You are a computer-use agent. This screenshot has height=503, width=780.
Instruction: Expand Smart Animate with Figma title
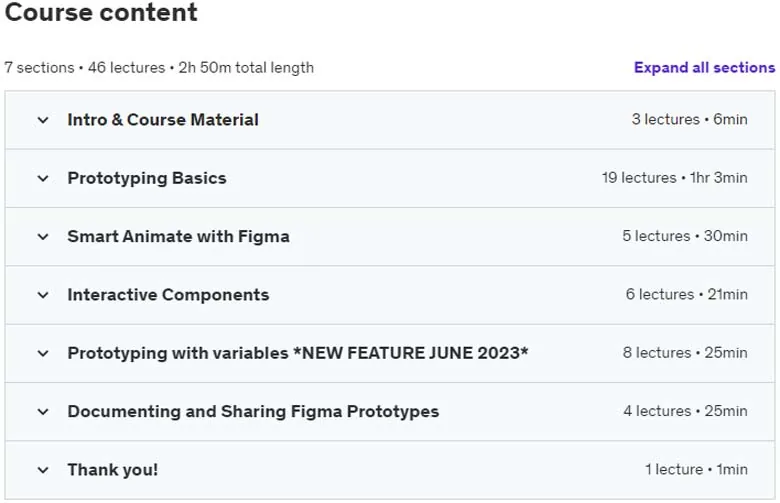(179, 236)
